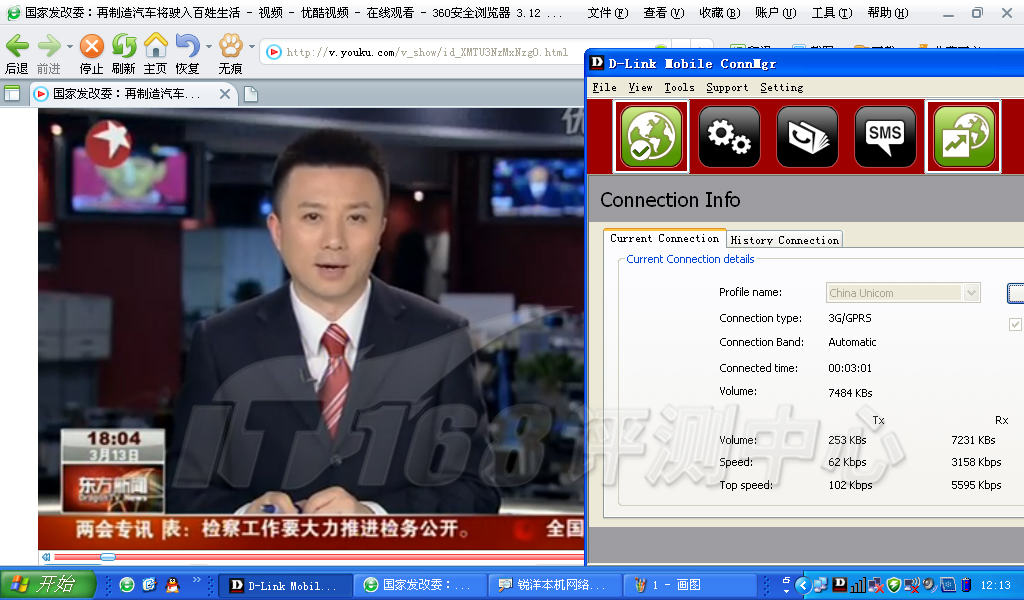Click the browser Stop (停止) button

coord(91,46)
